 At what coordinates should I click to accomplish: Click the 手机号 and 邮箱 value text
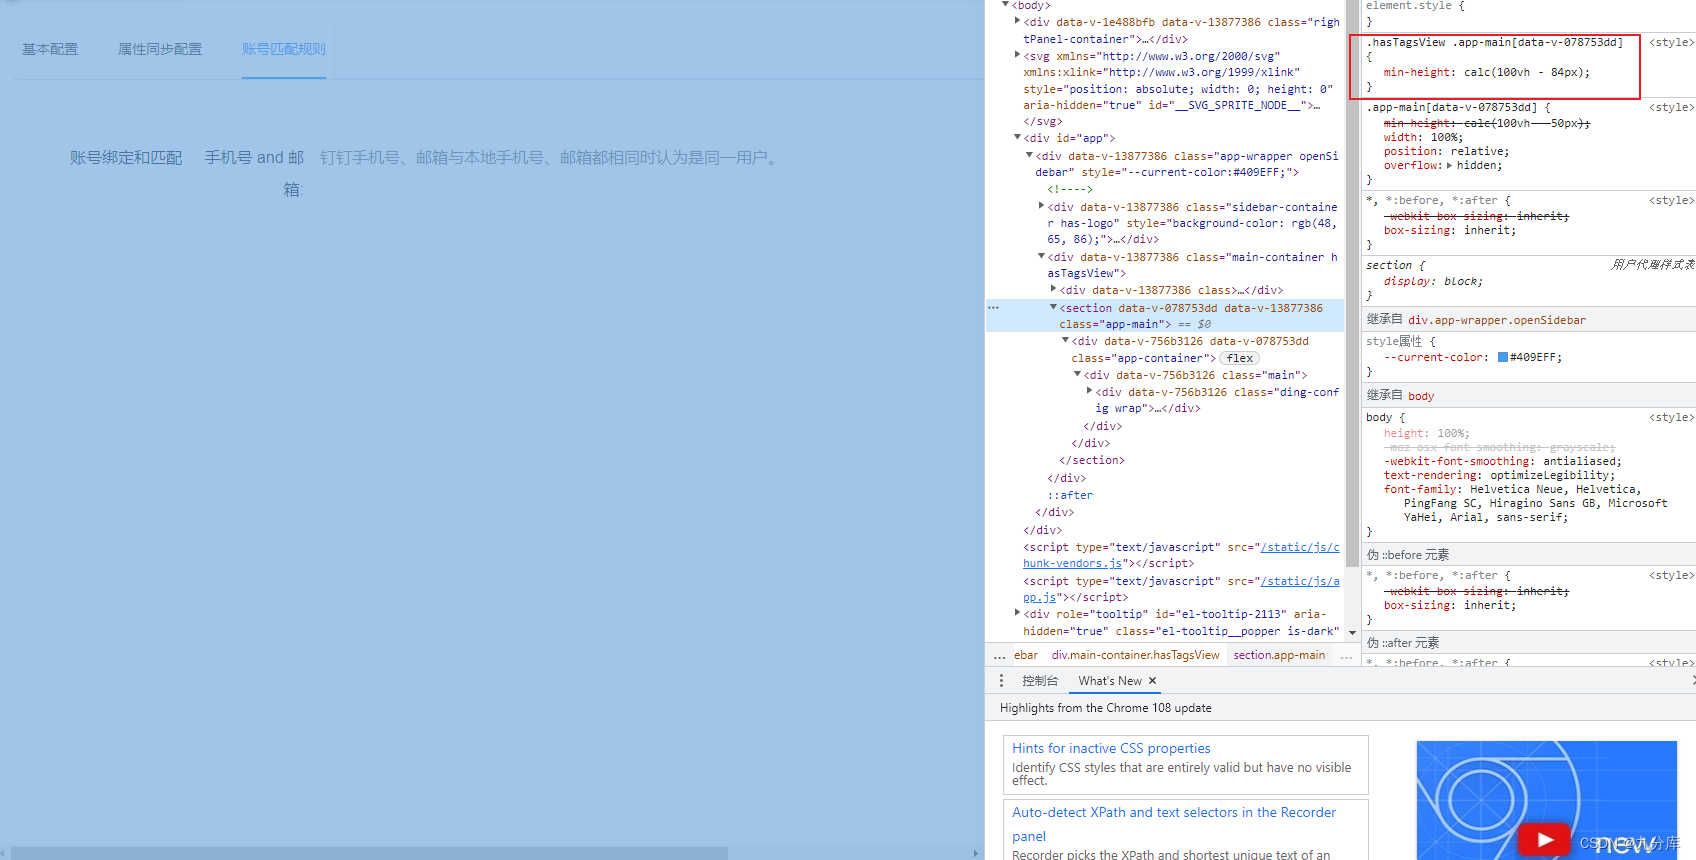tap(254, 173)
